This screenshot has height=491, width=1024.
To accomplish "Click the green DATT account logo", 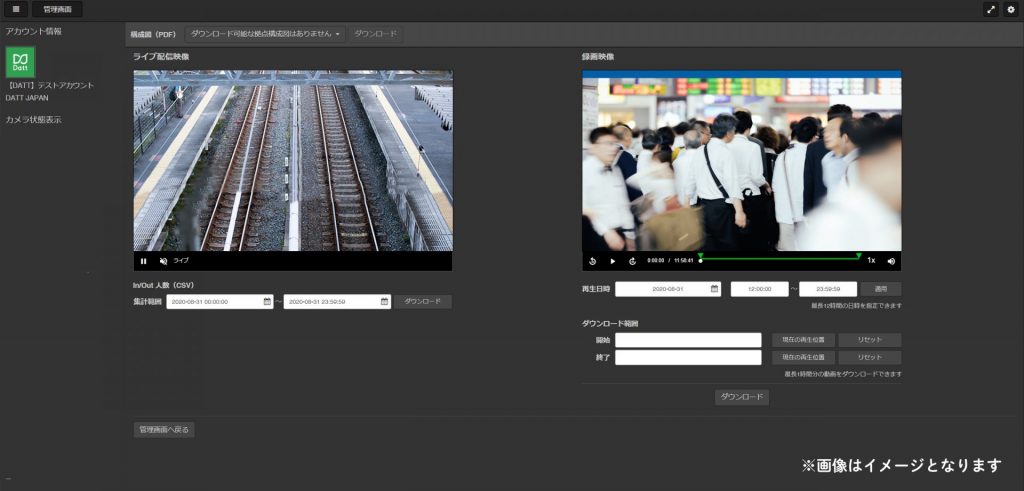I will [x=20, y=62].
